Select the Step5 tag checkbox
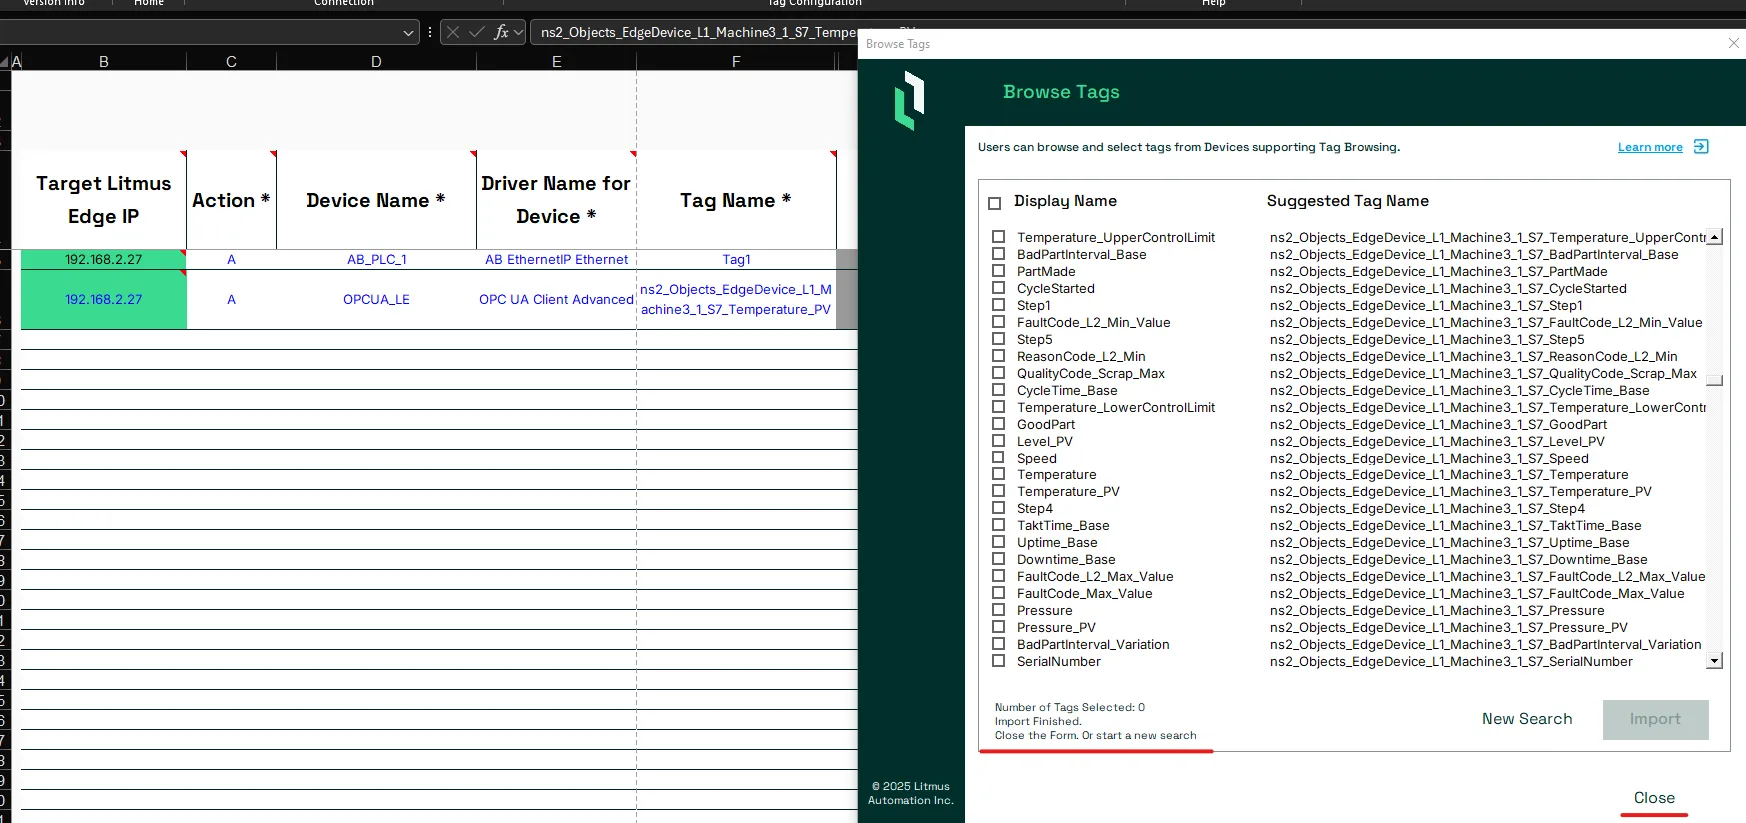The width and height of the screenshot is (1746, 823). [x=998, y=339]
